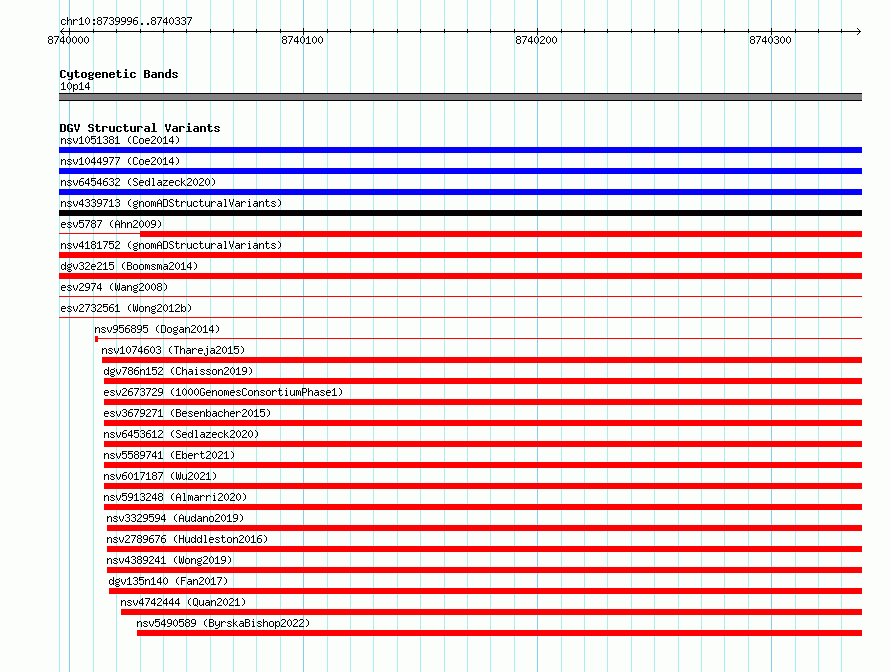This screenshot has height=672, width=890.
Task: Open nsv6453612 (Sedlazeck2020) label
Action: (x=181, y=434)
